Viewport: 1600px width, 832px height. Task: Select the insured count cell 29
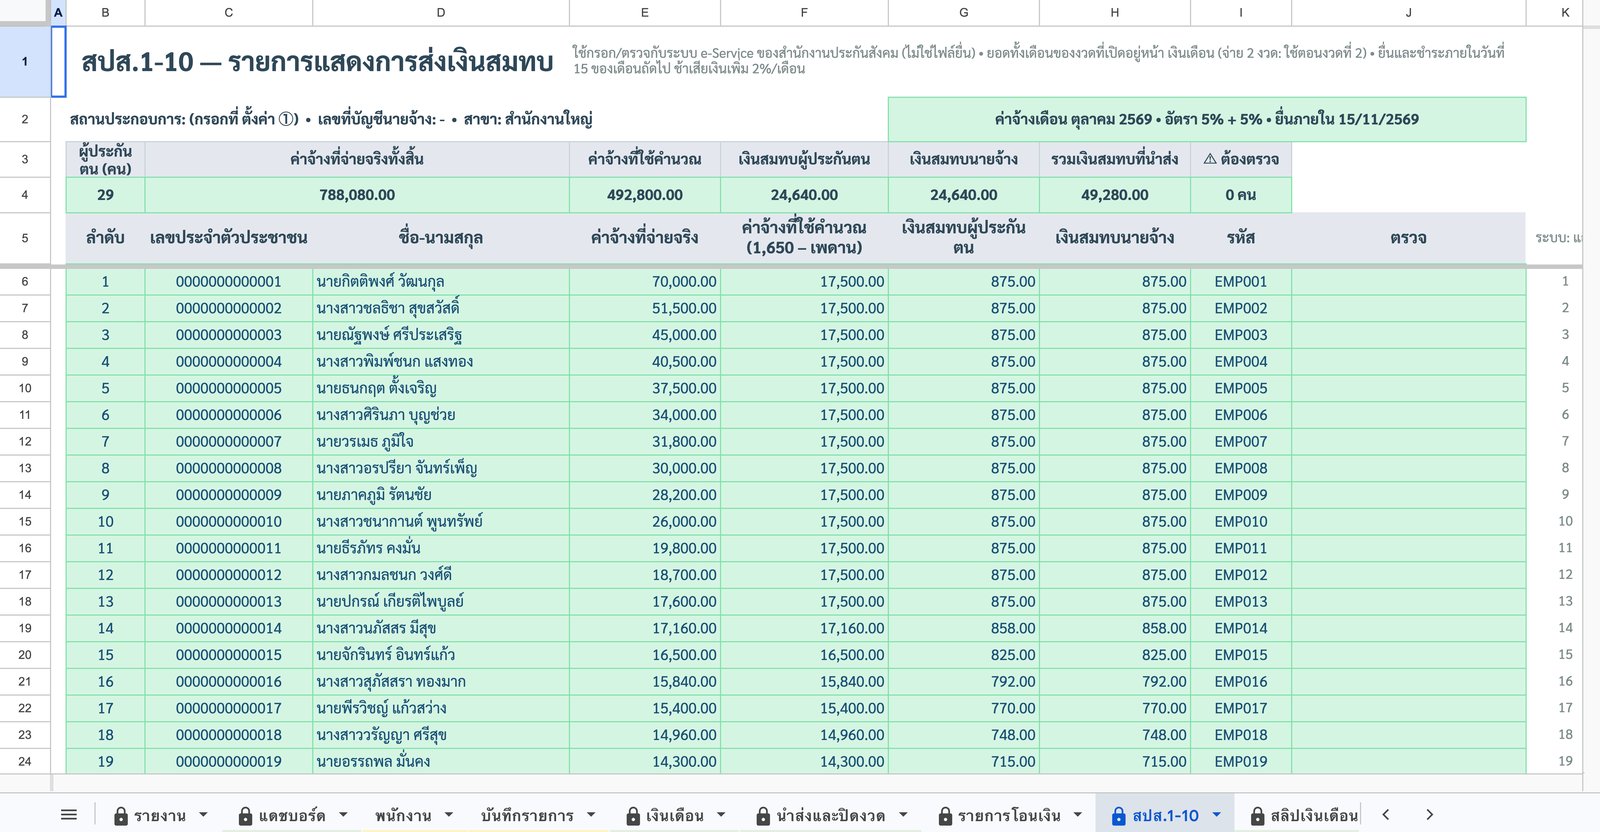click(x=105, y=195)
